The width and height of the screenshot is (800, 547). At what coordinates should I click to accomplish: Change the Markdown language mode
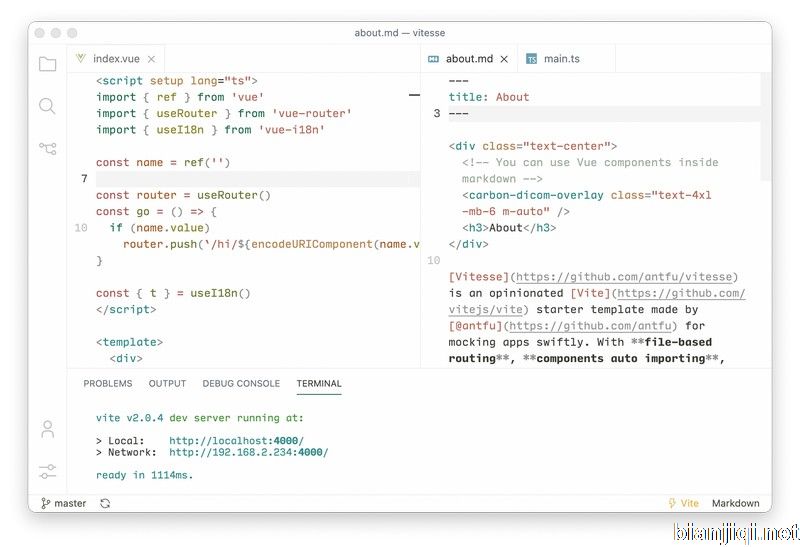735,503
